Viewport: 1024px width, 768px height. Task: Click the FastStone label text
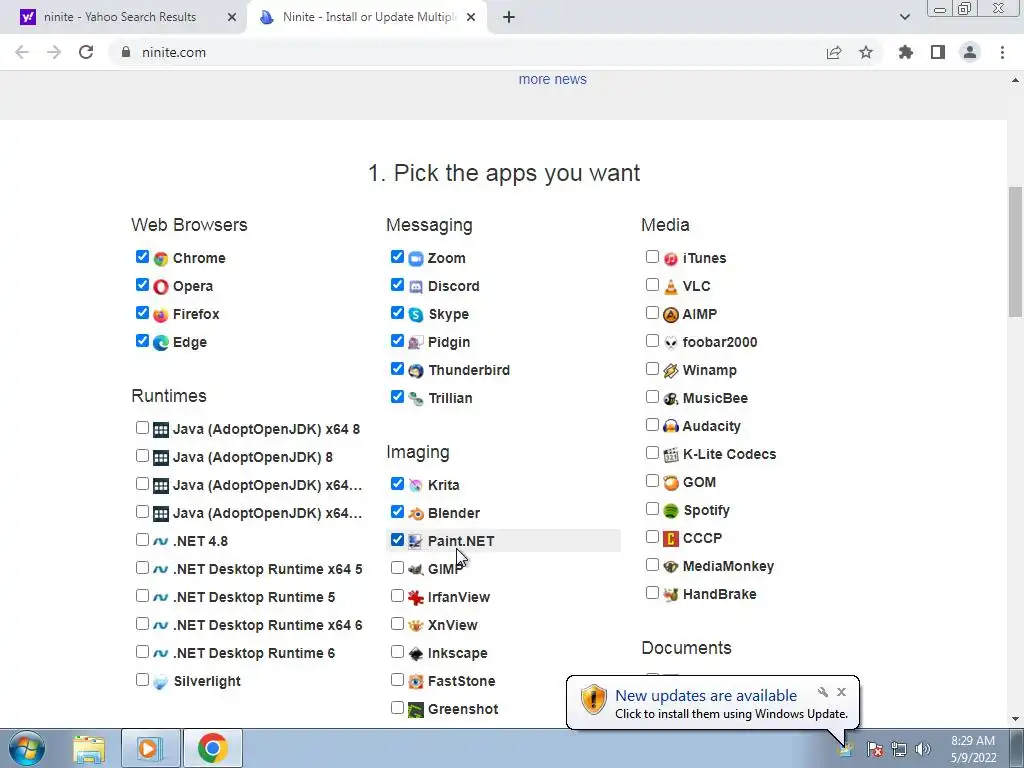tap(462, 682)
